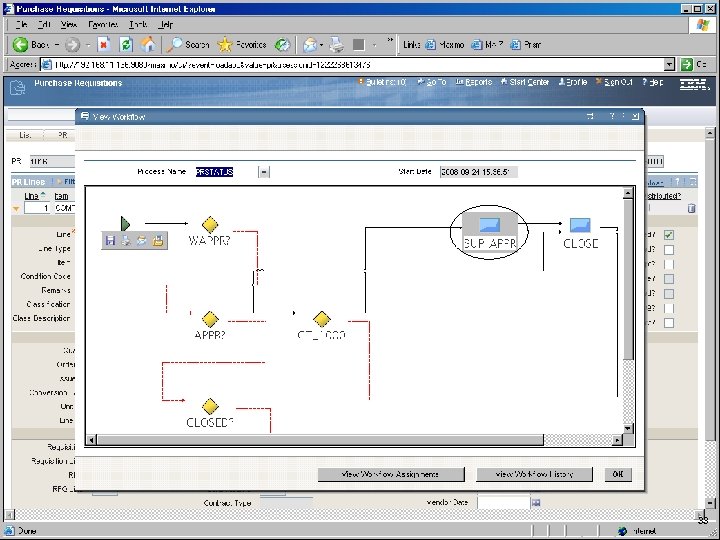
Task: Click the browser Refresh icon
Action: coord(126,45)
